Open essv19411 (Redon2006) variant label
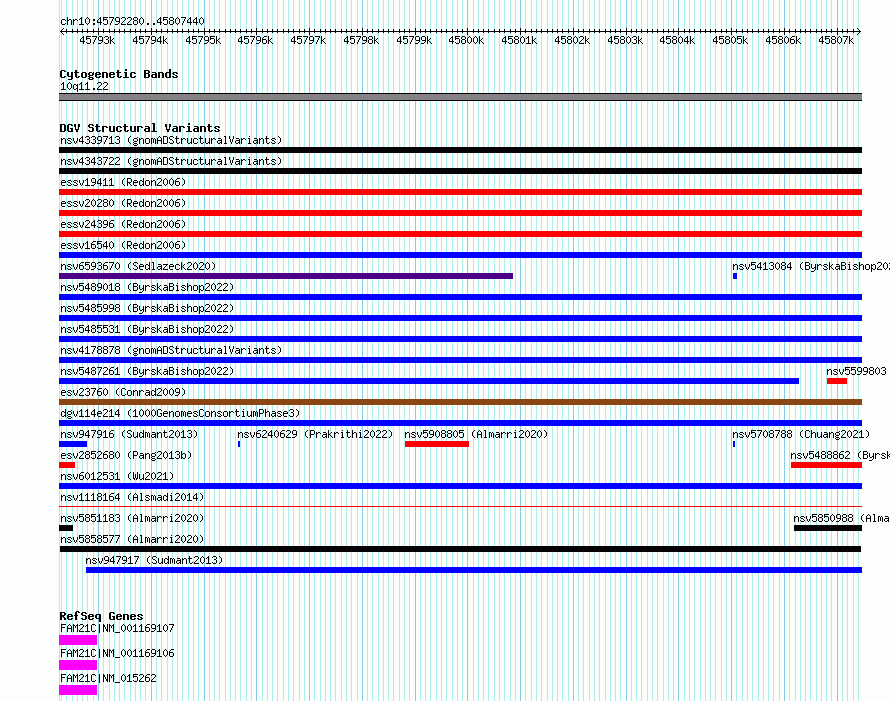The image size is (890, 701). coord(123,182)
